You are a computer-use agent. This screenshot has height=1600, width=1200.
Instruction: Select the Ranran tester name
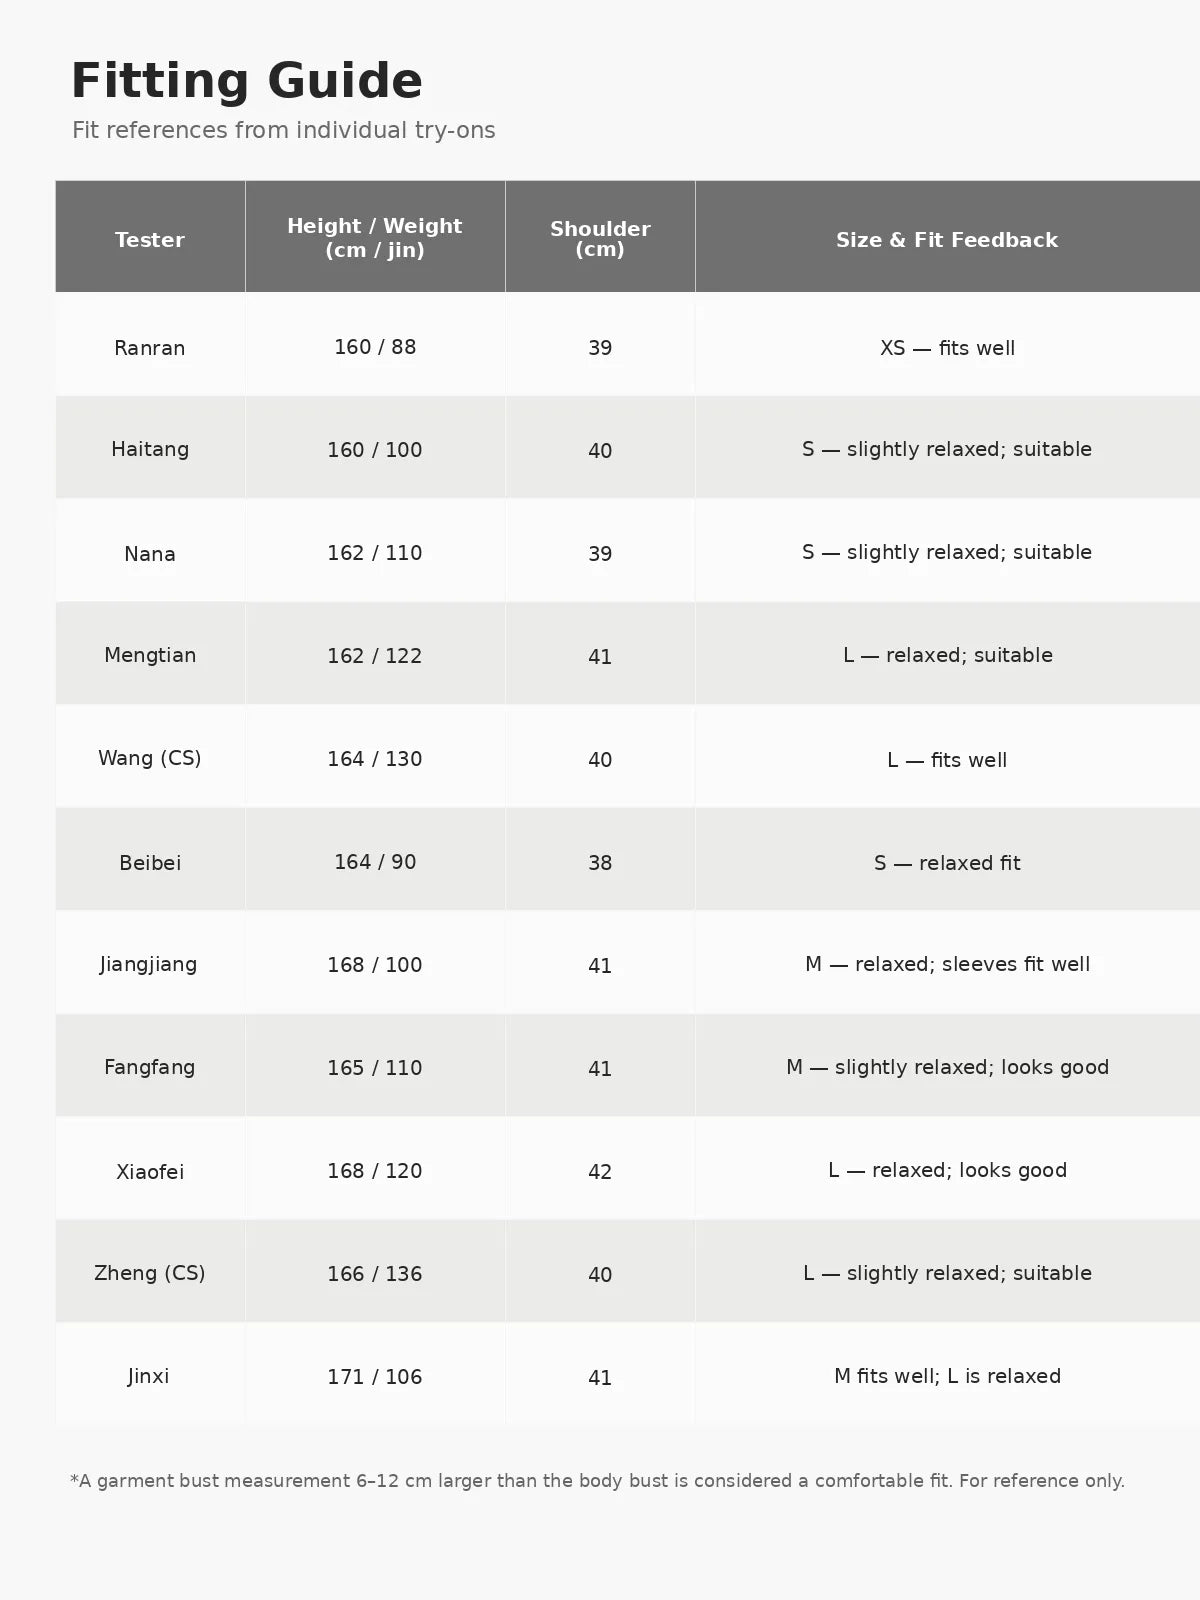pos(150,348)
